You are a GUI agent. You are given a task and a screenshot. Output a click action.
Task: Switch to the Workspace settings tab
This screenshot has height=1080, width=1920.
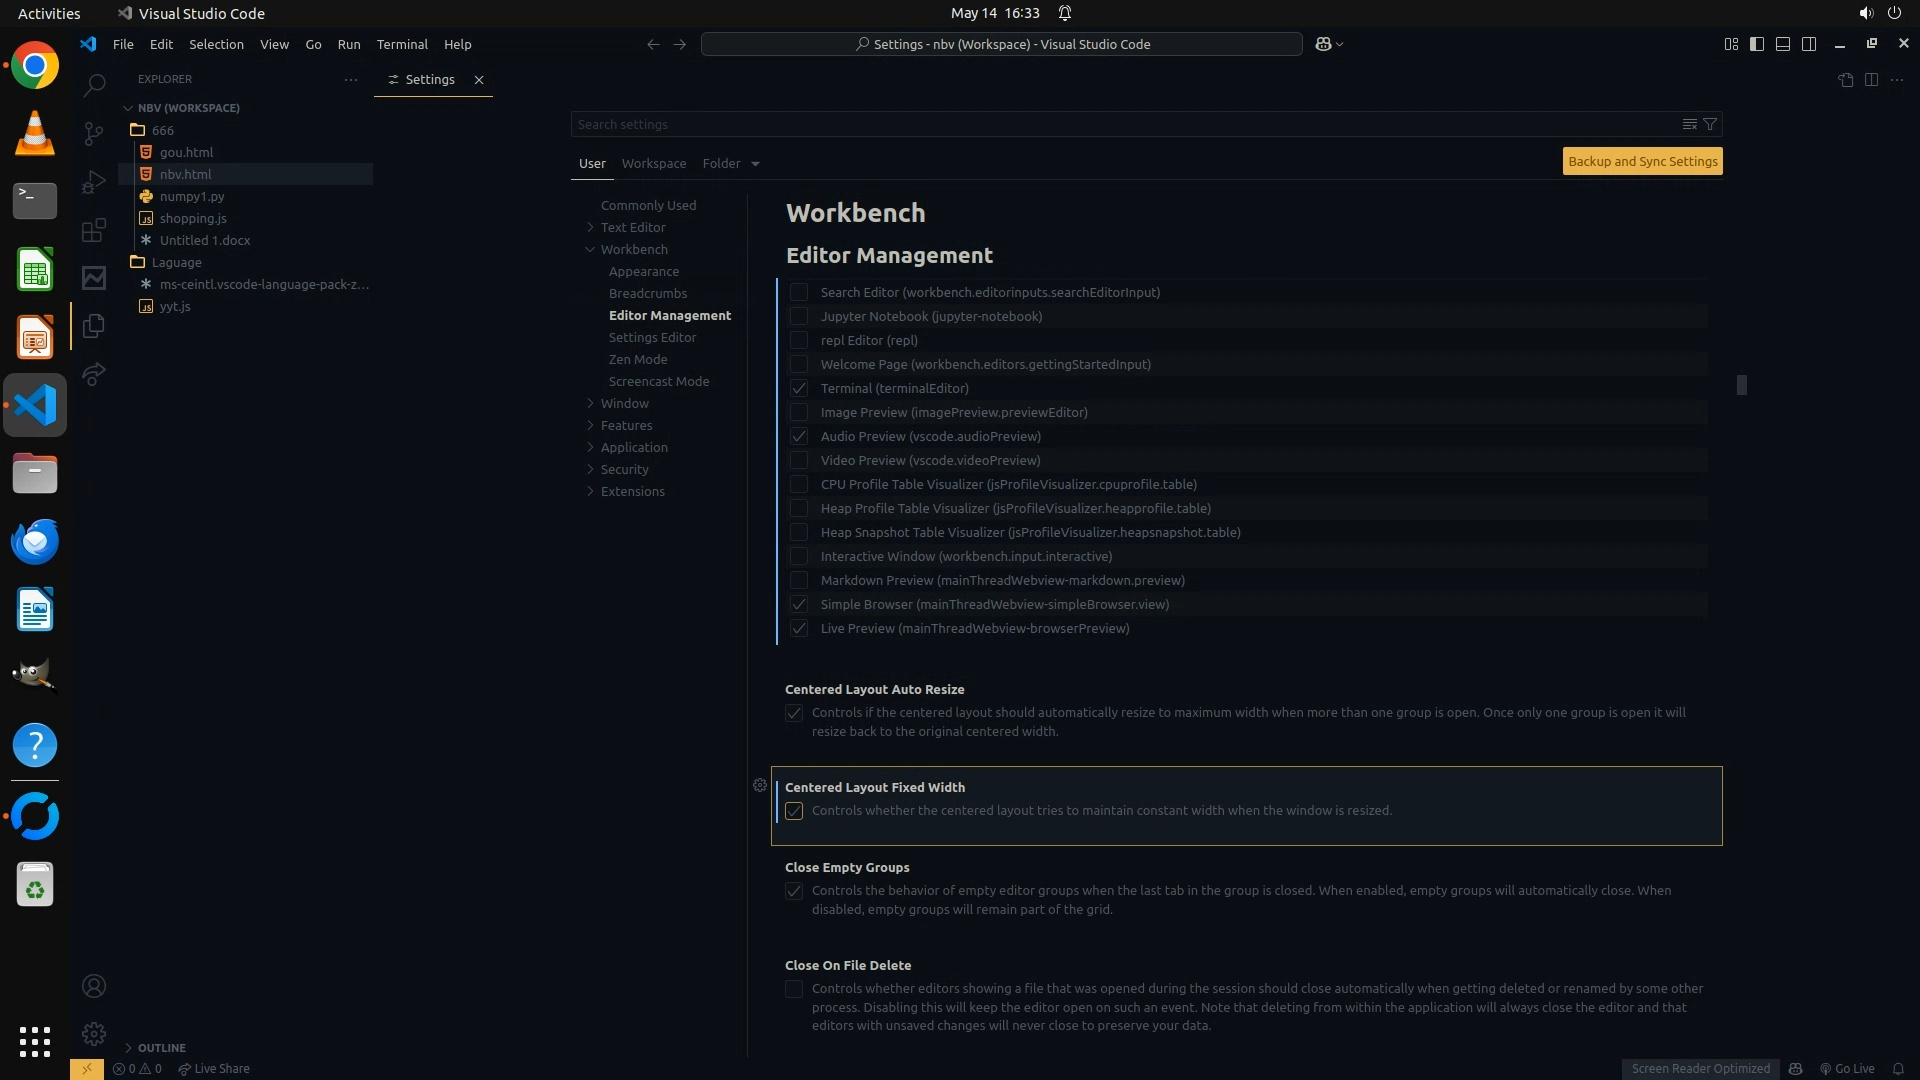(653, 163)
